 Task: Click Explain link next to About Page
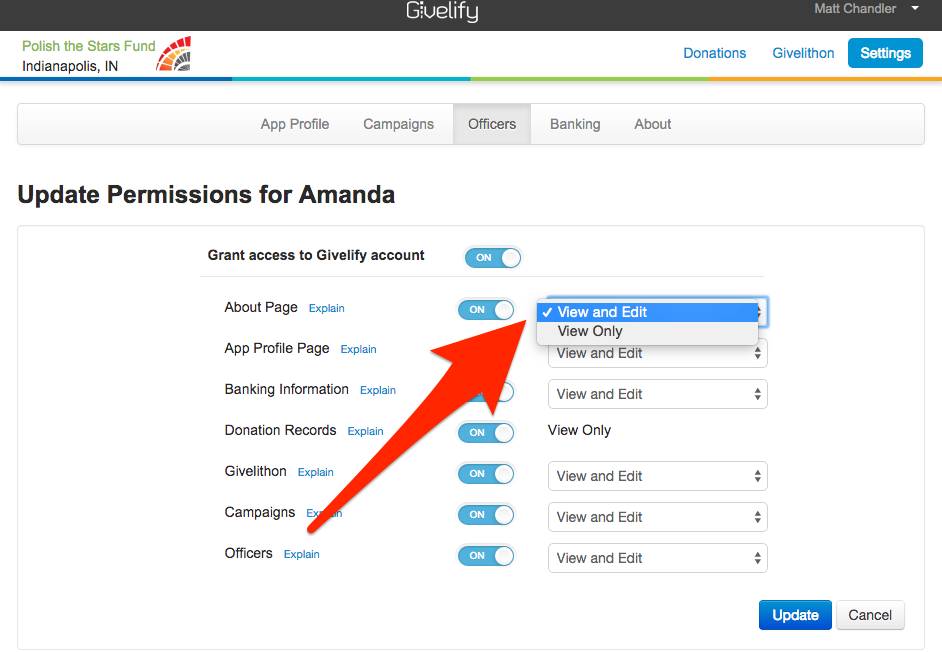326,308
